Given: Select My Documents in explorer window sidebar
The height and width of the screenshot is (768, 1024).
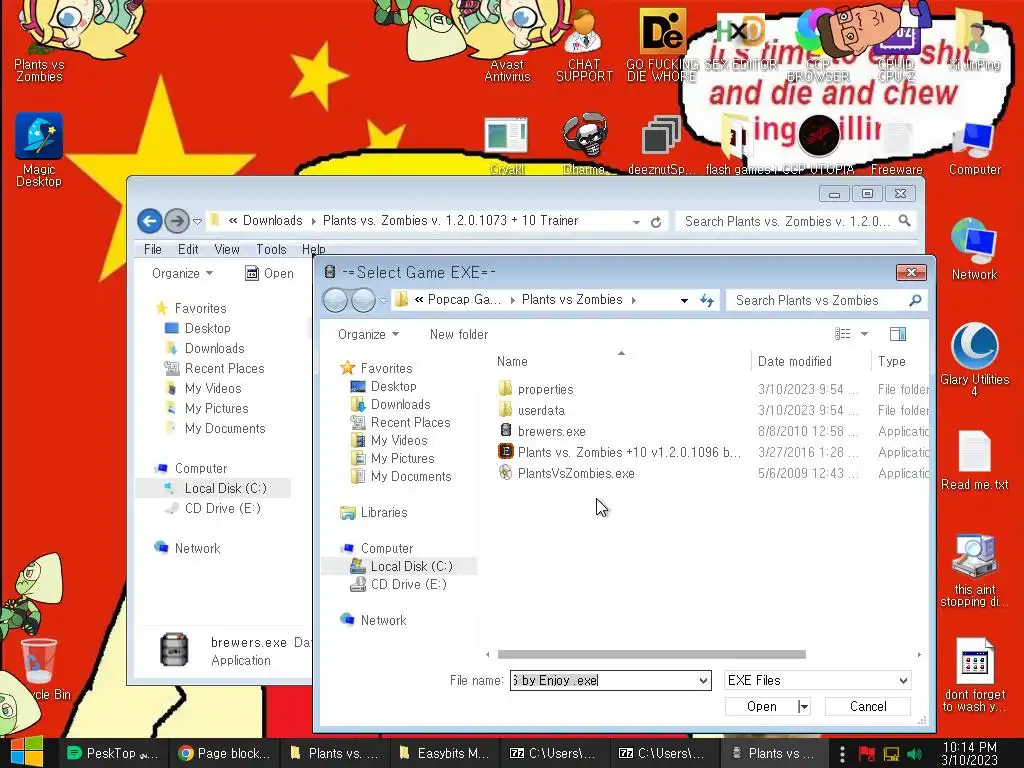Looking at the screenshot, I should 215,428.
